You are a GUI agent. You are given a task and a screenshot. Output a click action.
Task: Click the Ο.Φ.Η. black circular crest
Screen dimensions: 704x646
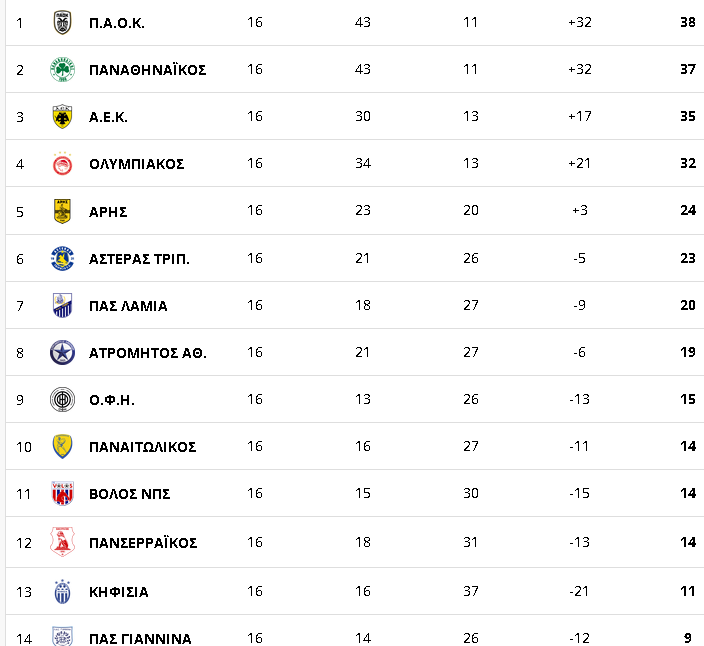click(62, 400)
